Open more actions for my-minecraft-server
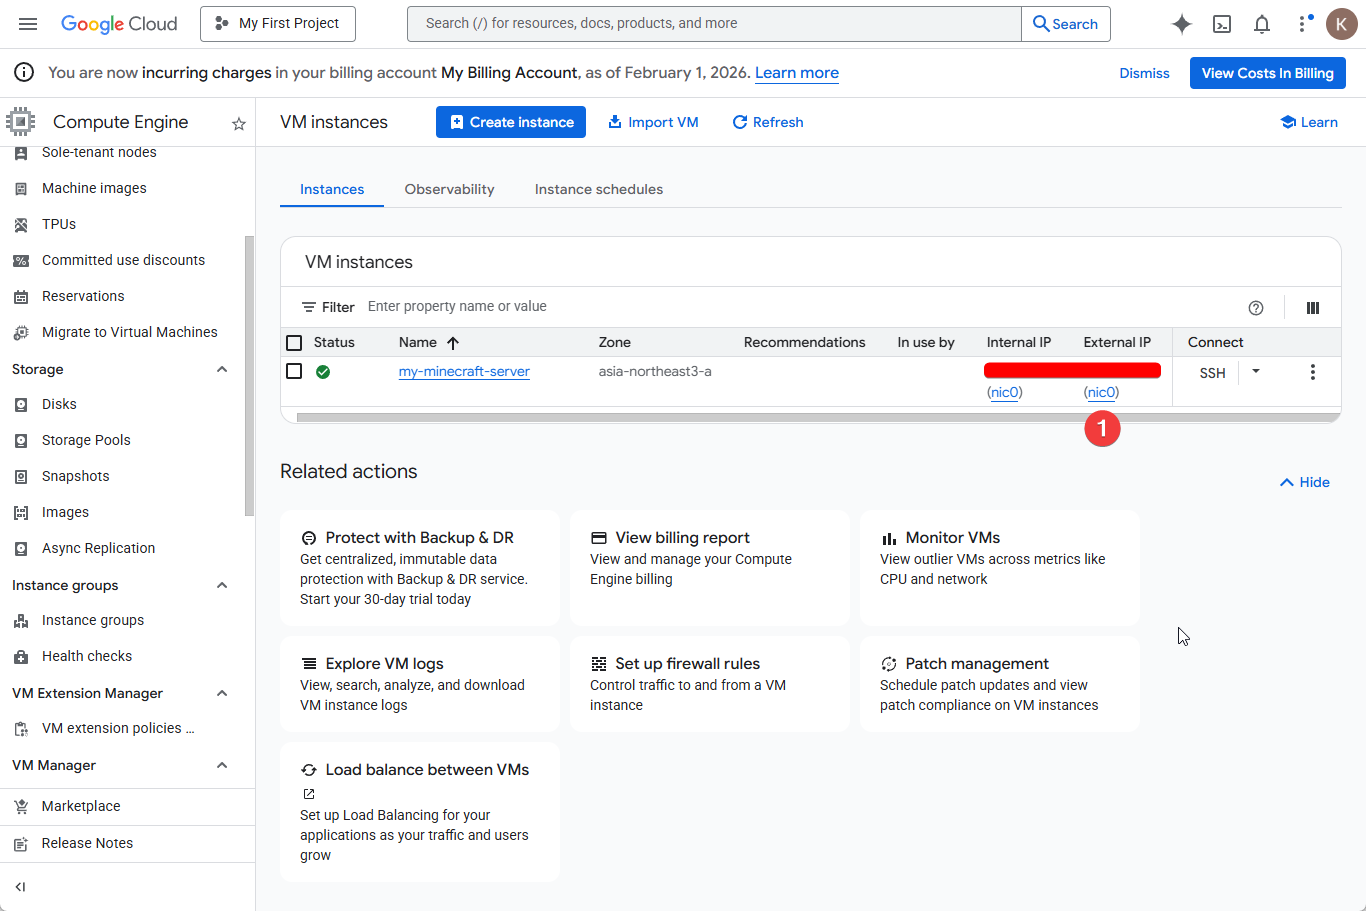This screenshot has width=1366, height=911. (1313, 372)
